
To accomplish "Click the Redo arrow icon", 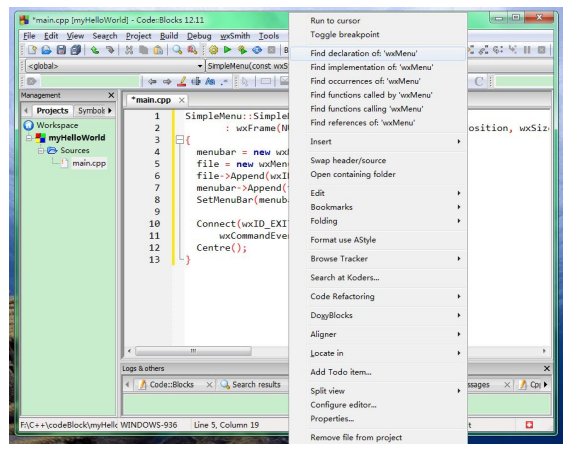I will pos(109,50).
